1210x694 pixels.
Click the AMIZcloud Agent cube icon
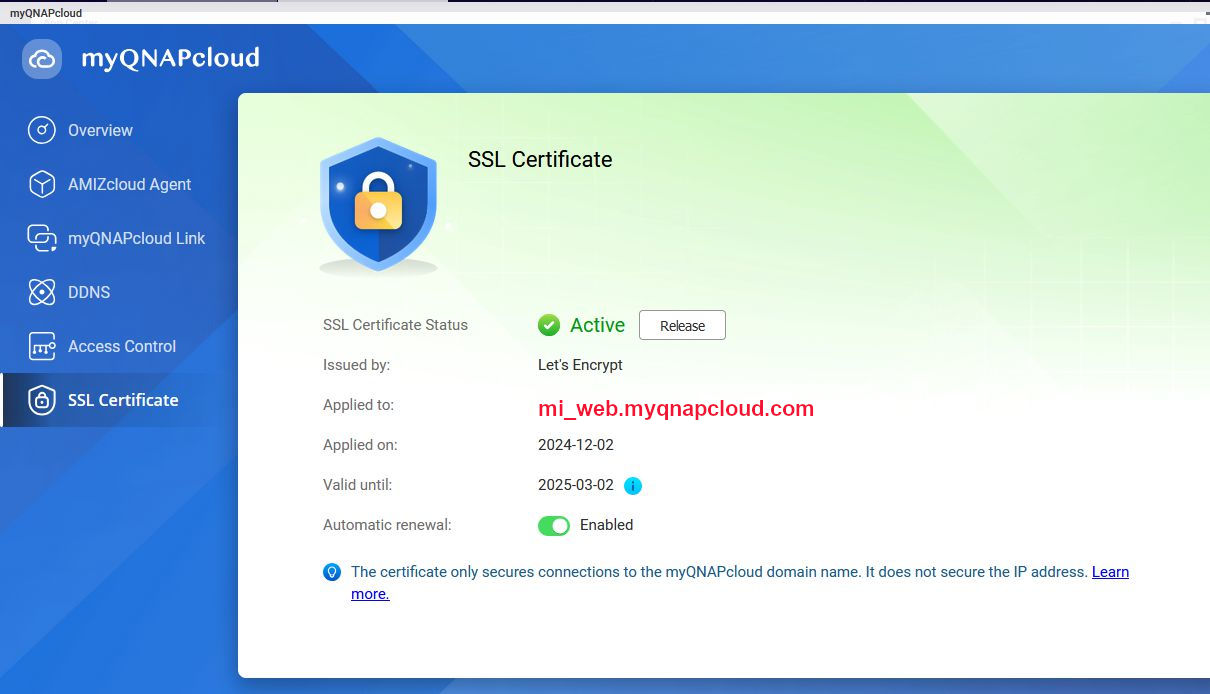click(x=41, y=184)
